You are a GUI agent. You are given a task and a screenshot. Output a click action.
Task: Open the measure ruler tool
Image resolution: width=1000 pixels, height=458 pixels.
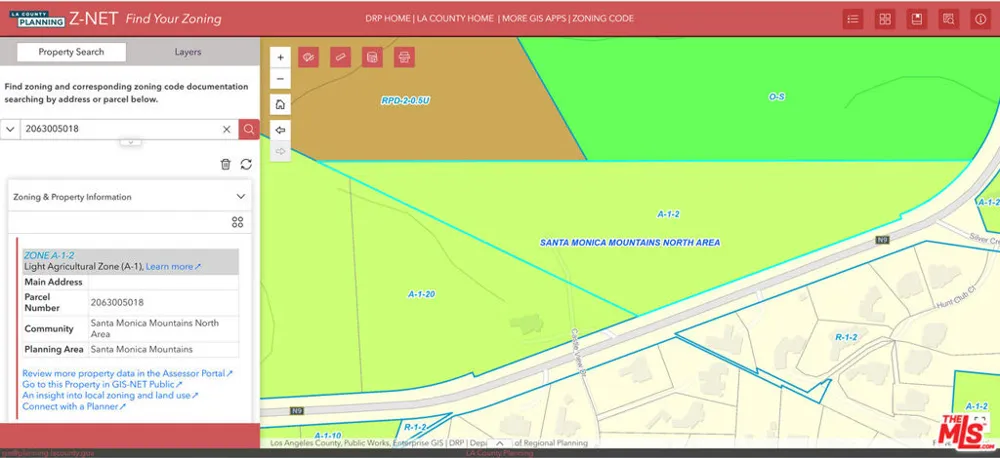(x=341, y=57)
